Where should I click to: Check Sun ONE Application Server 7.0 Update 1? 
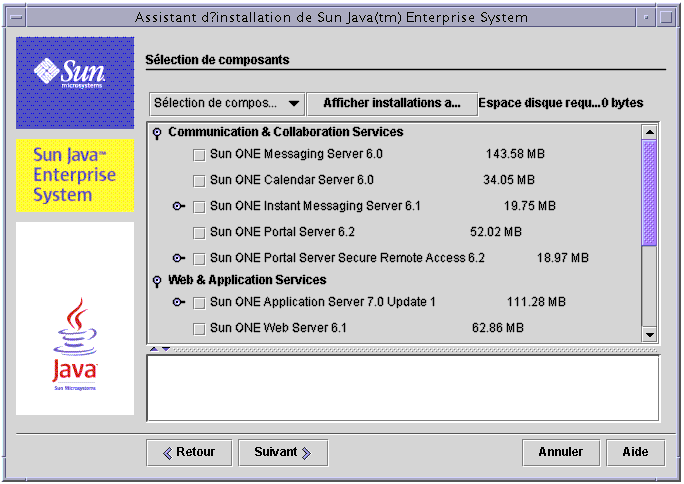pyautogui.click(x=199, y=303)
